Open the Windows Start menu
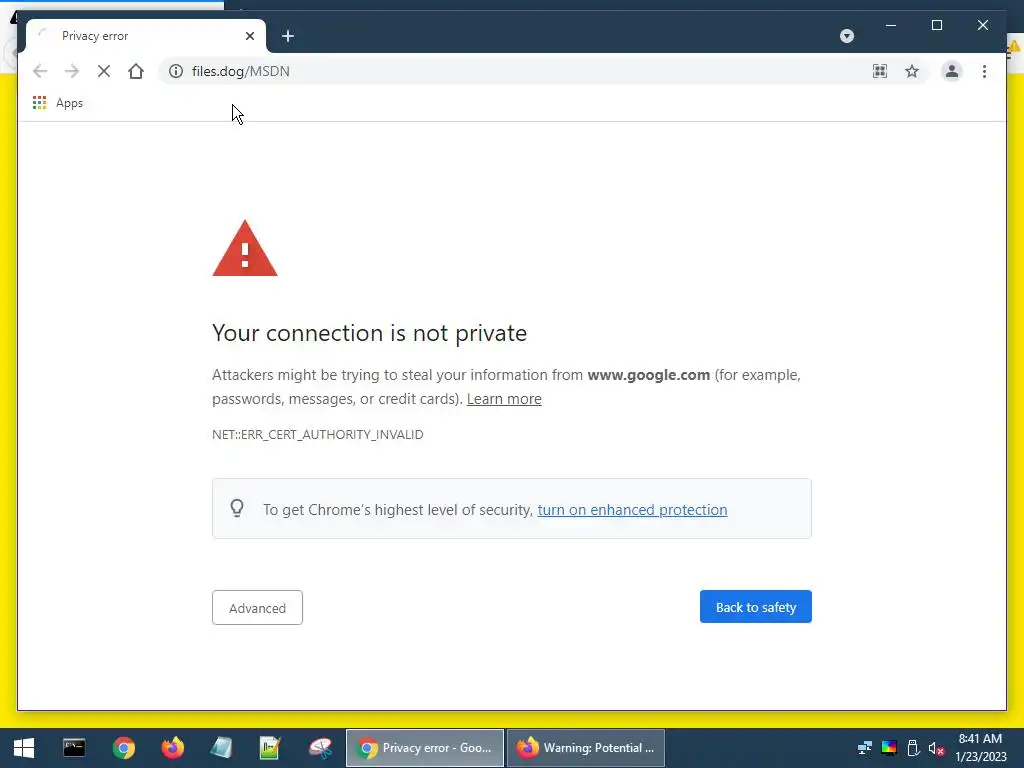This screenshot has width=1024, height=768. point(24,748)
